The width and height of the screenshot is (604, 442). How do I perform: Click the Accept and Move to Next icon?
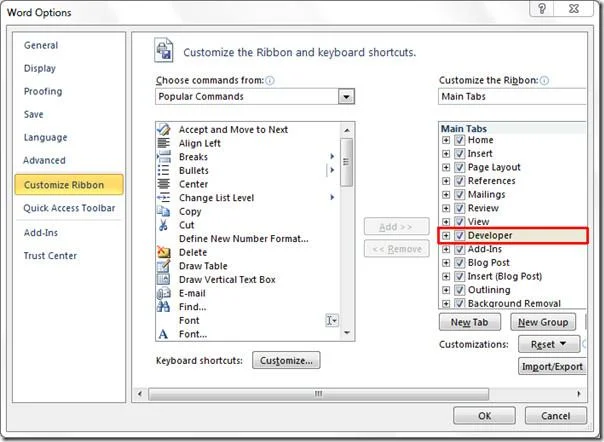pyautogui.click(x=164, y=129)
